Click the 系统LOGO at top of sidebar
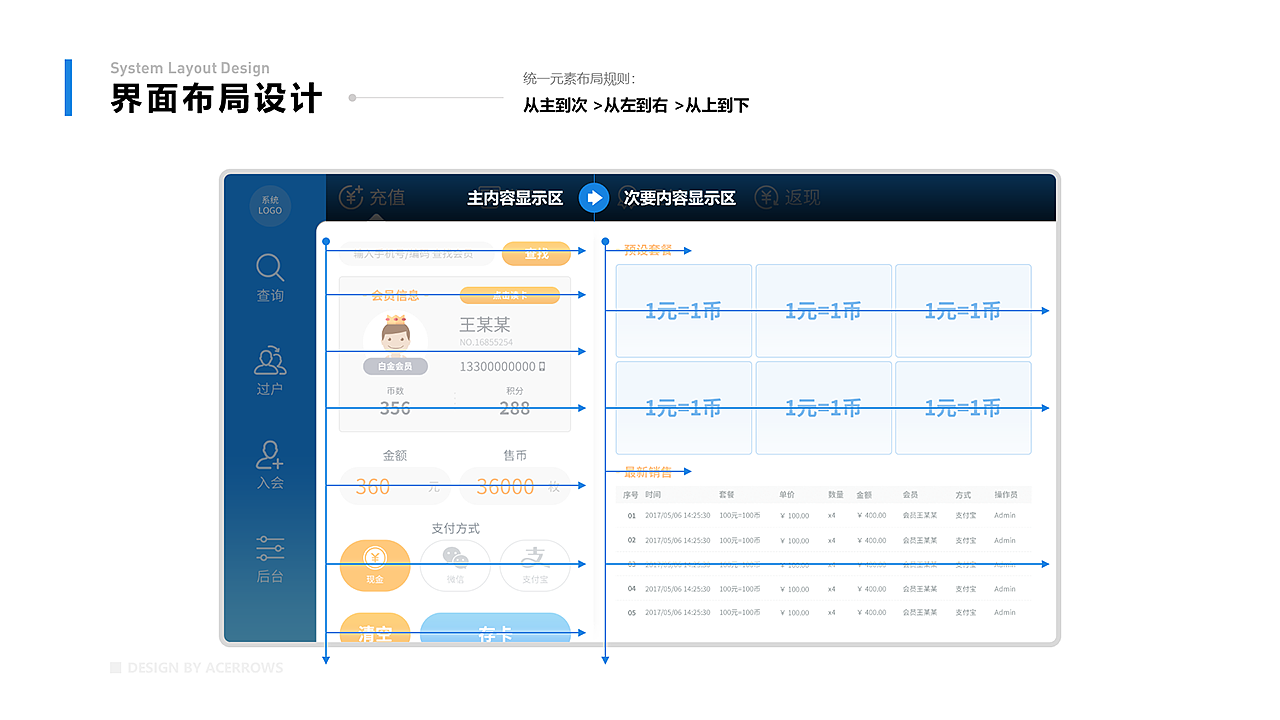Screen dimensions: 1280x720 pyautogui.click(x=269, y=206)
